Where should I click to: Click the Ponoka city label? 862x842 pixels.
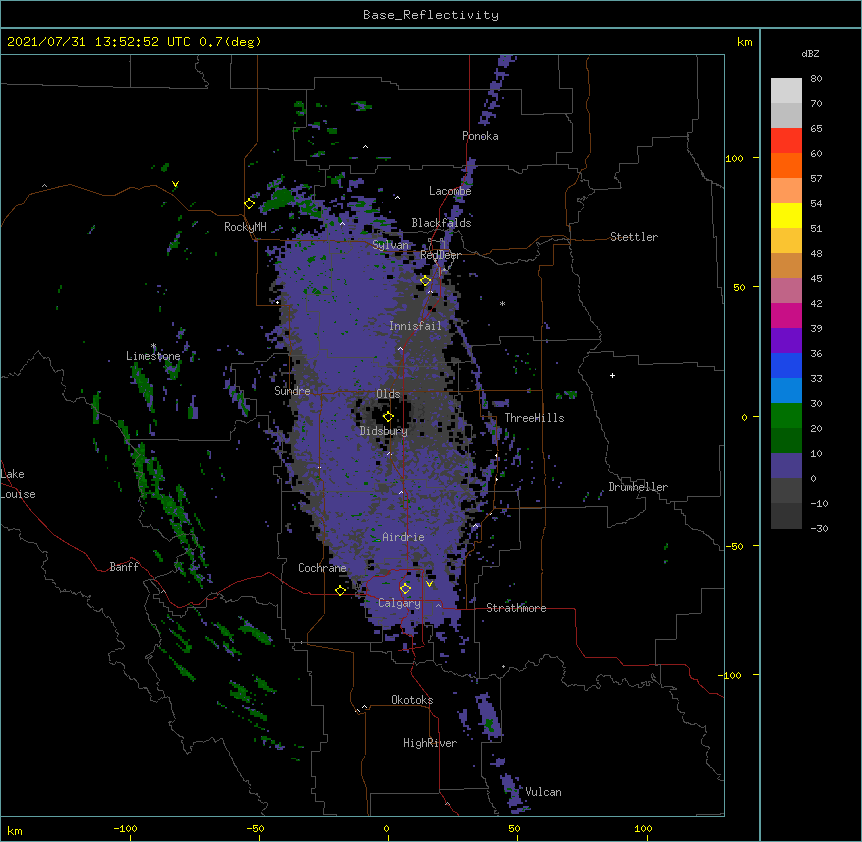pos(480,136)
